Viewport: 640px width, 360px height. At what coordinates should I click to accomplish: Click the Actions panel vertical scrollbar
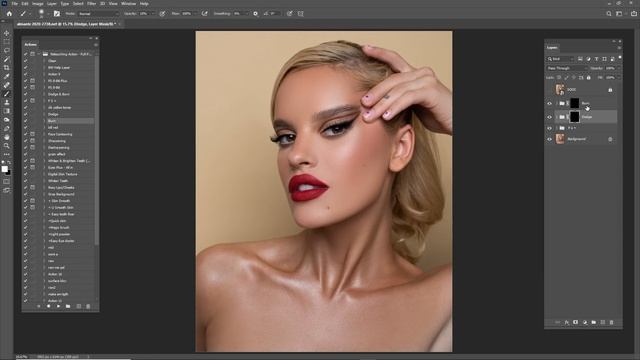(97, 150)
